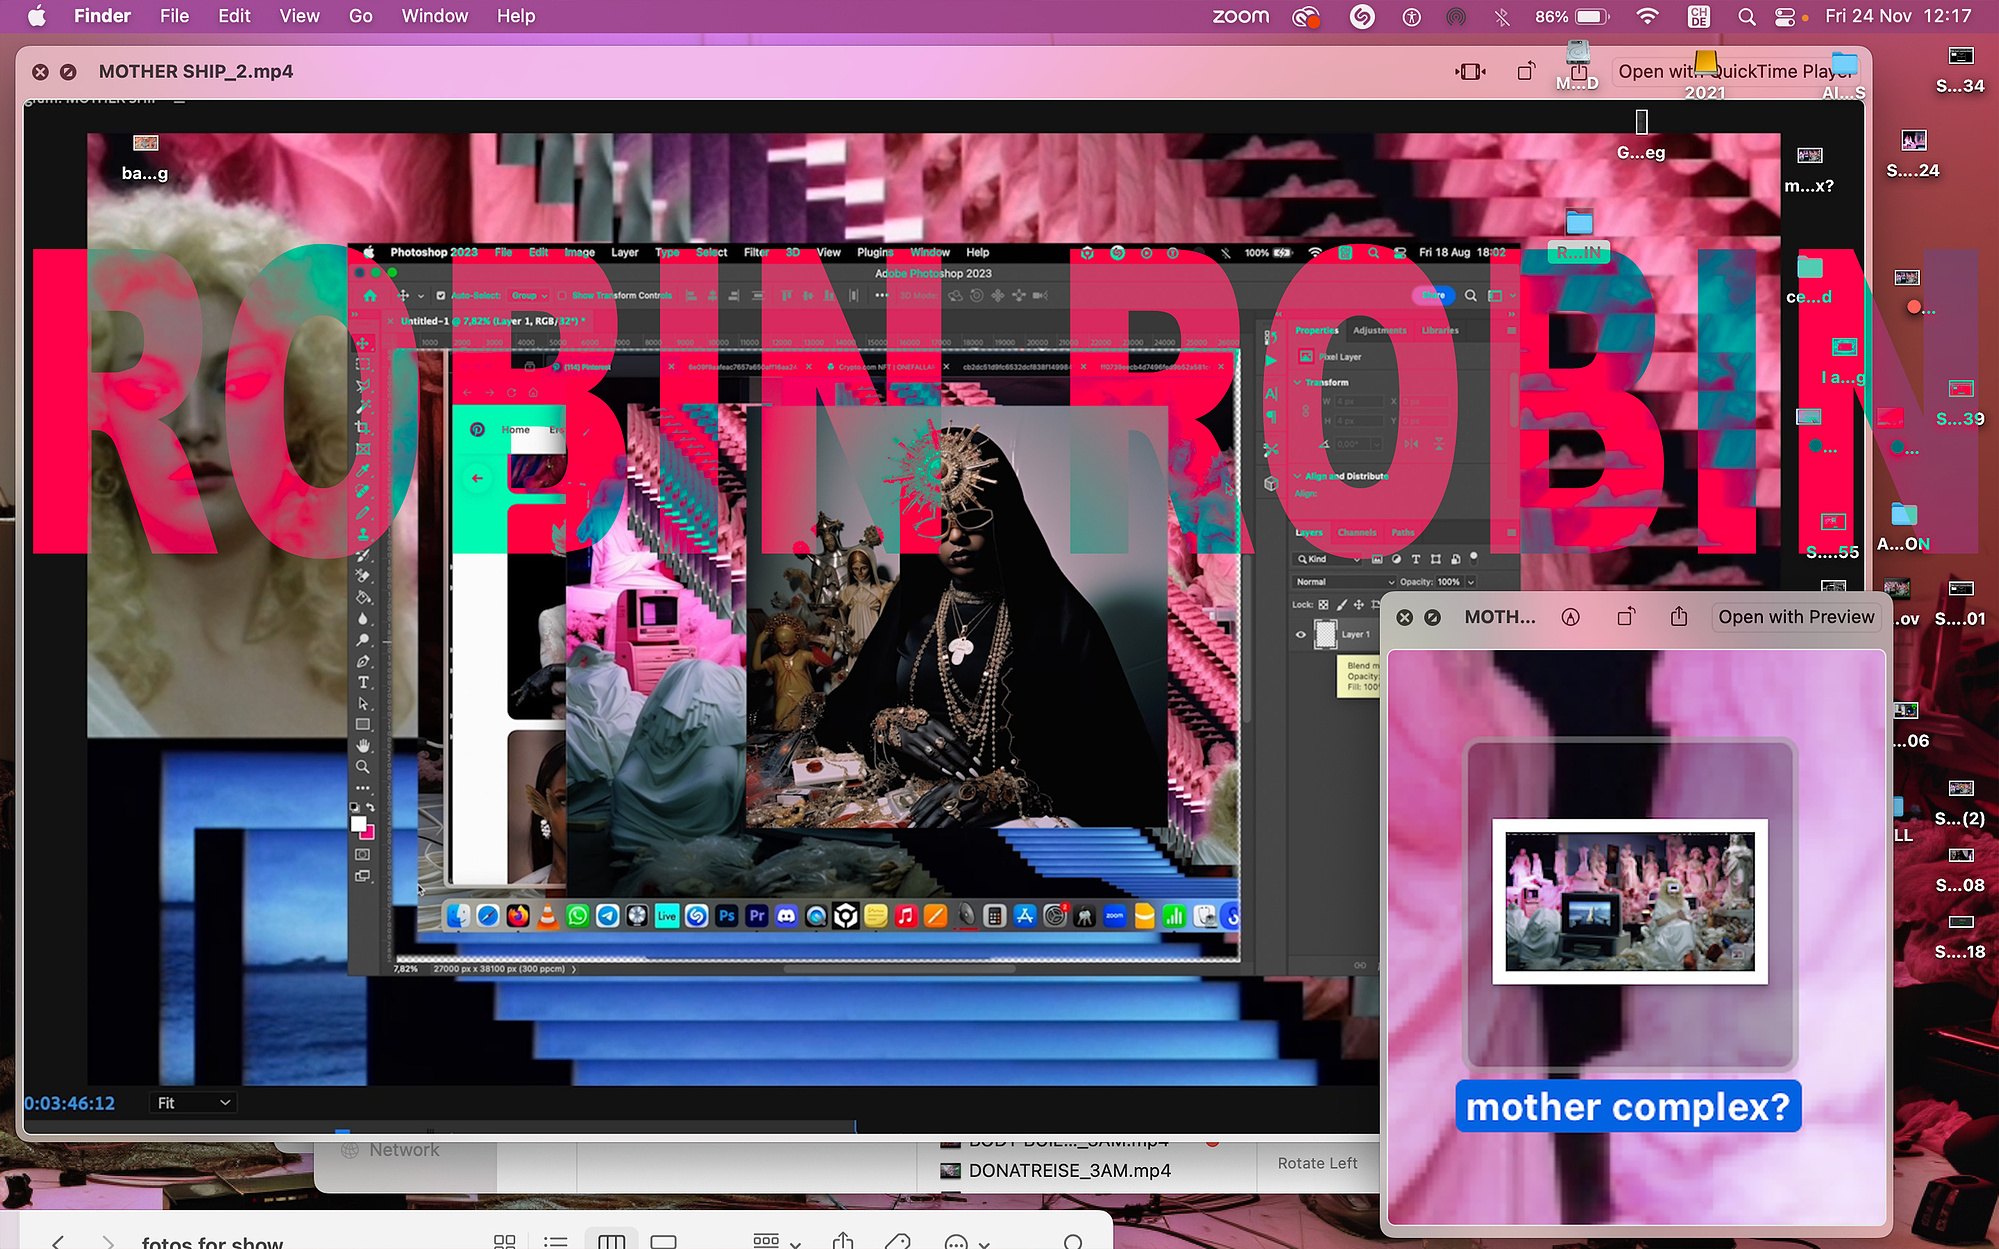
Task: Open the Help menu in the Finder menu bar
Action: (516, 16)
